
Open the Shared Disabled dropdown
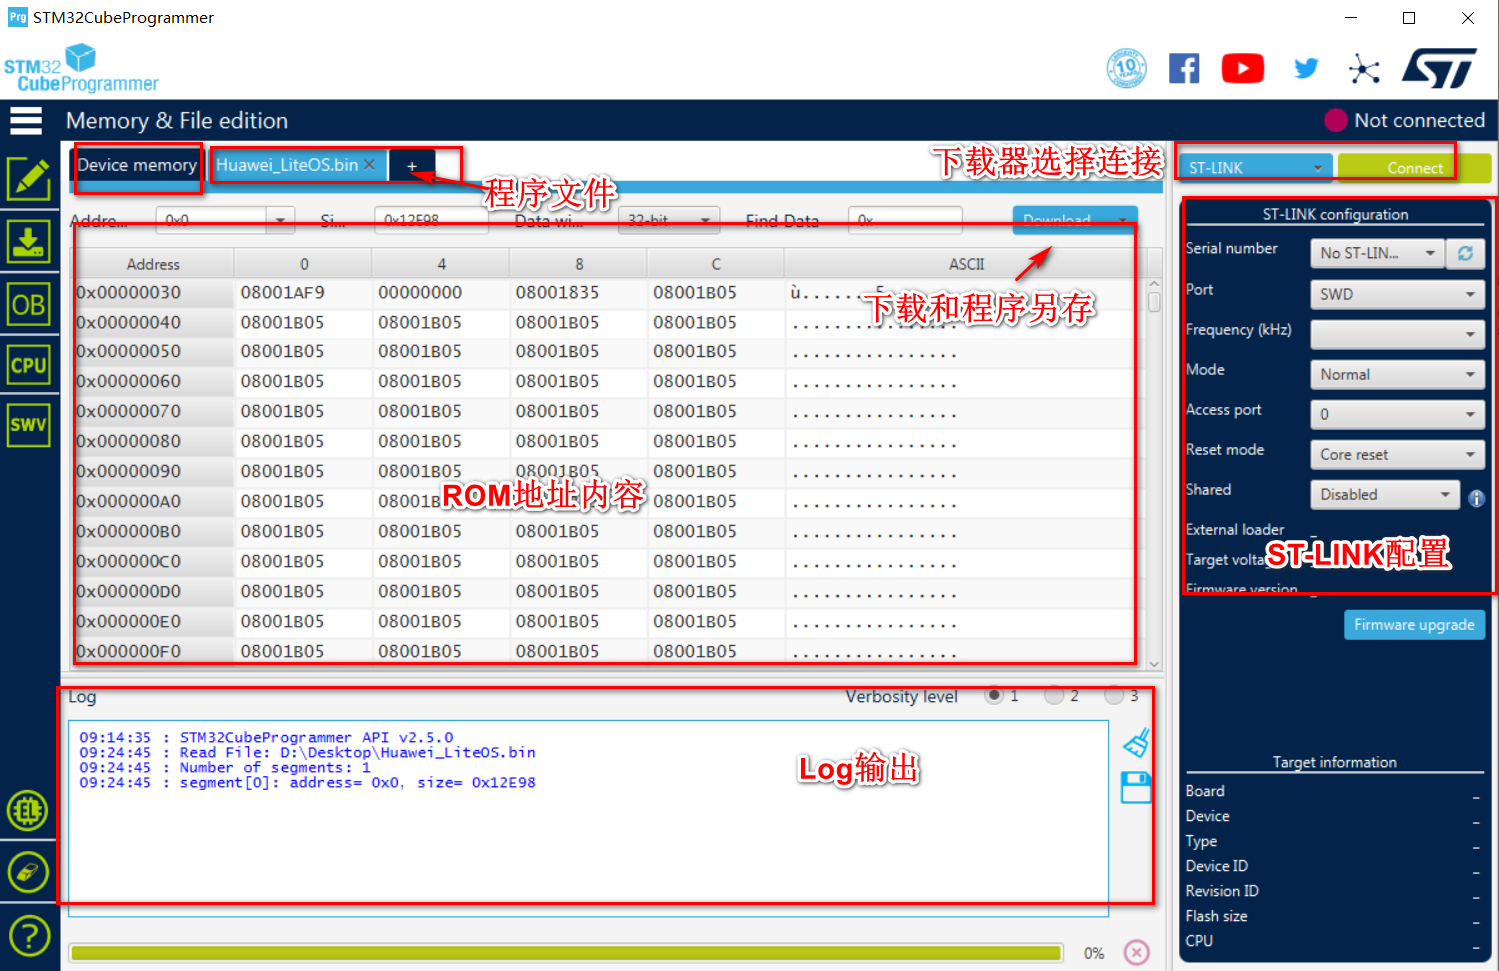(1385, 494)
